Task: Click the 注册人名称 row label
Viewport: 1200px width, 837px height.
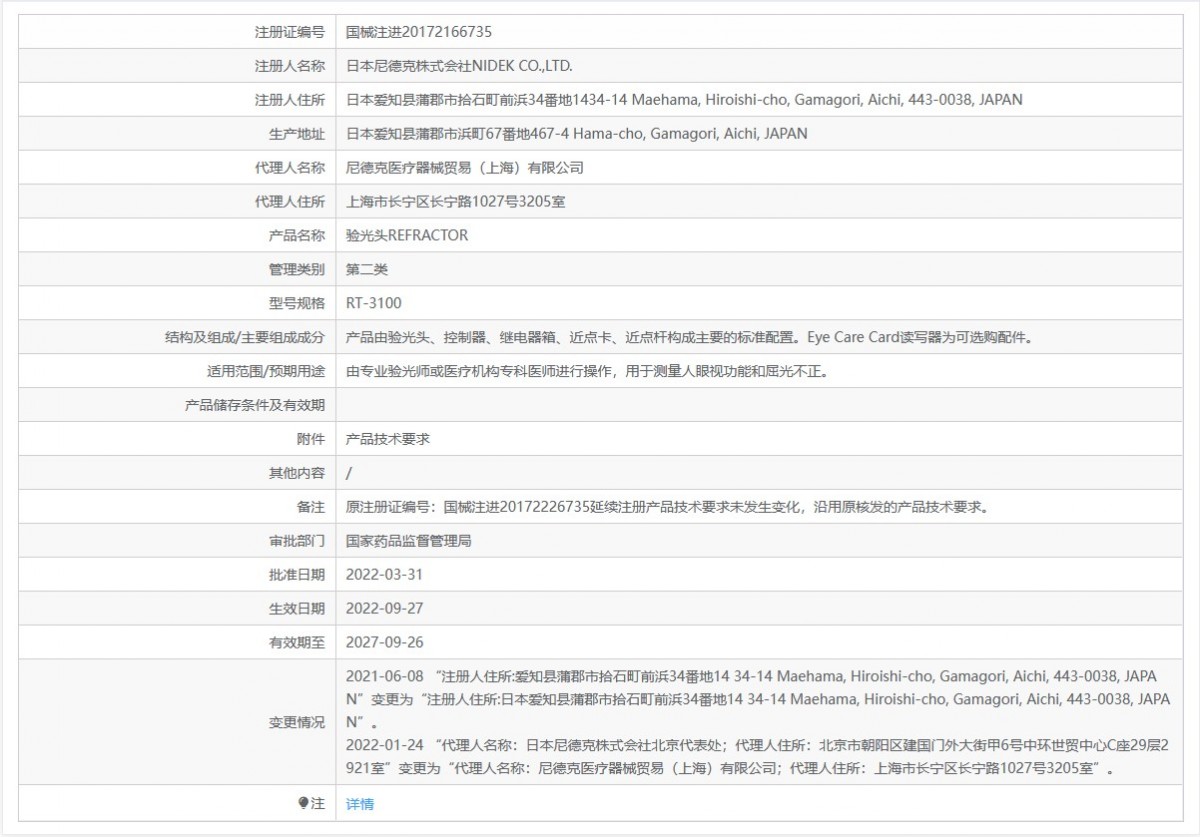Action: click(290, 66)
